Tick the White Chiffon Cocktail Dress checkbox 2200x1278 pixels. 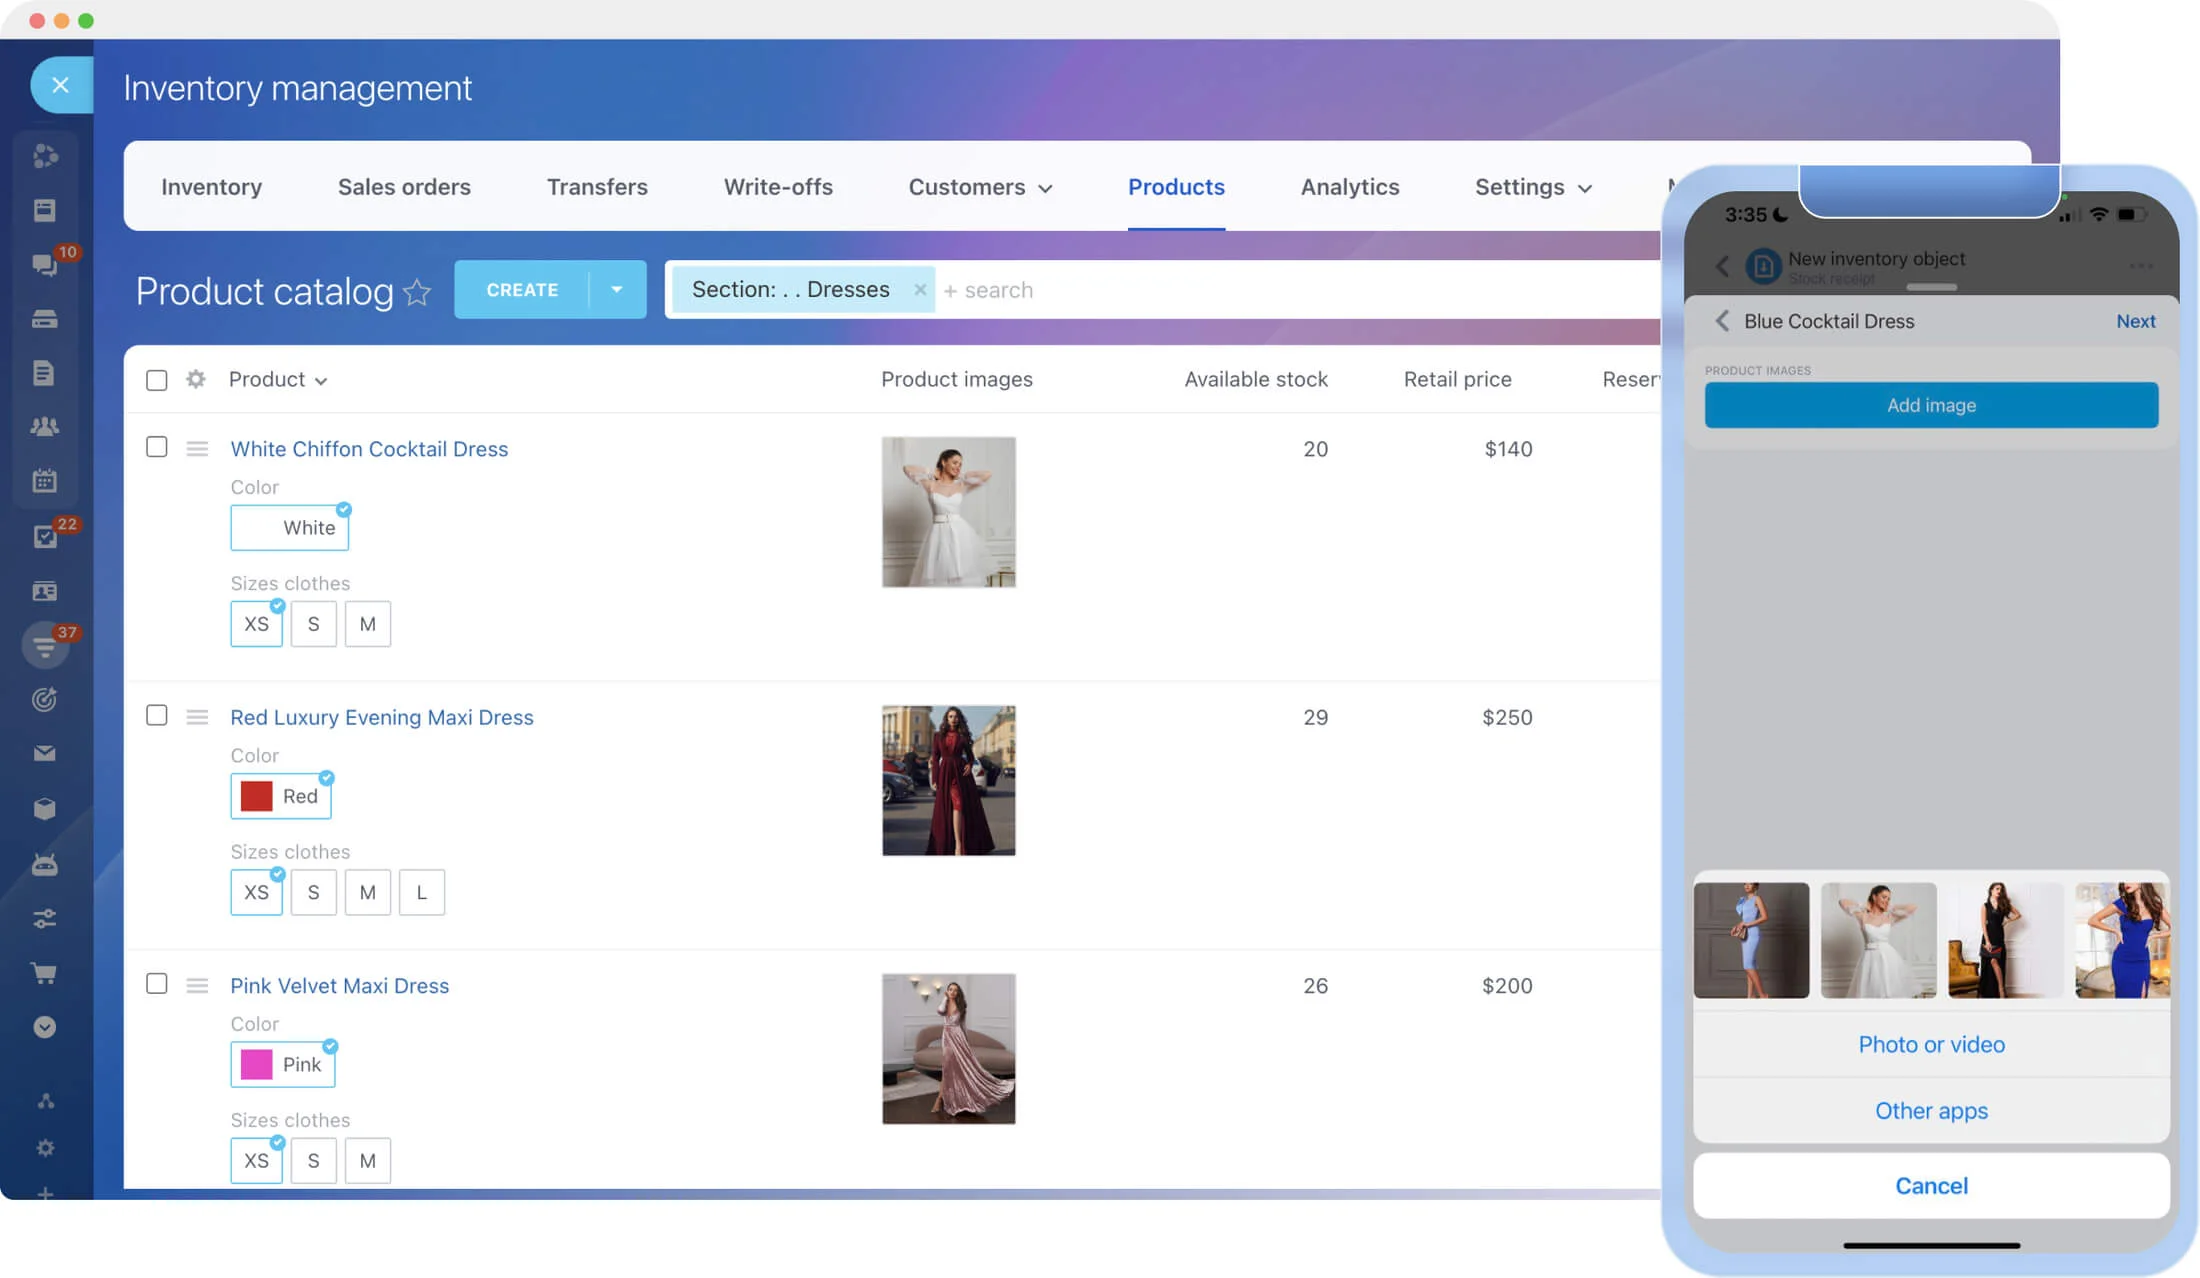click(x=157, y=447)
